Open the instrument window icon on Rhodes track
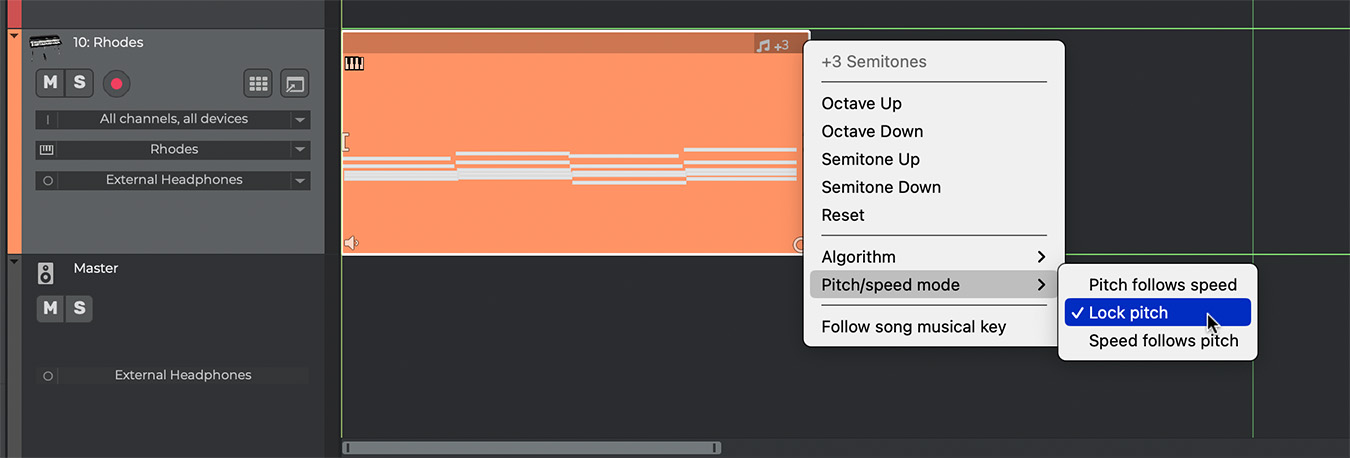This screenshot has height=458, width=1350. [295, 84]
